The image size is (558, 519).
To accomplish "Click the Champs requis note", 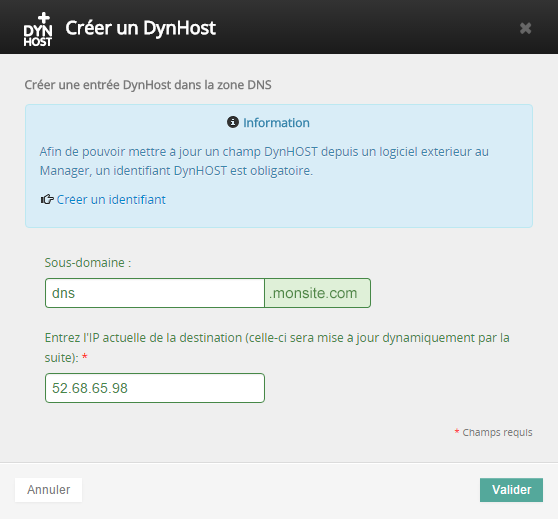I will pyautogui.click(x=497, y=432).
